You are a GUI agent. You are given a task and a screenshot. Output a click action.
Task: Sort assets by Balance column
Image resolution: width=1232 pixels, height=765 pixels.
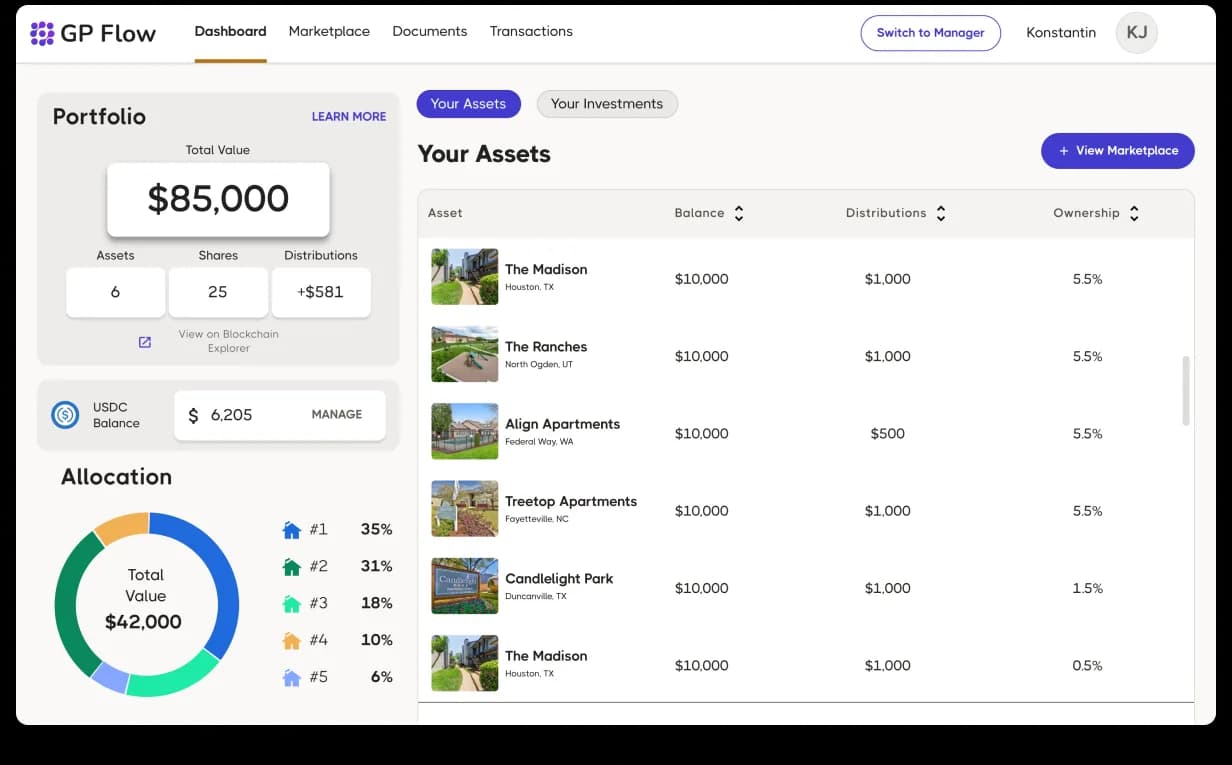pyautogui.click(x=739, y=213)
